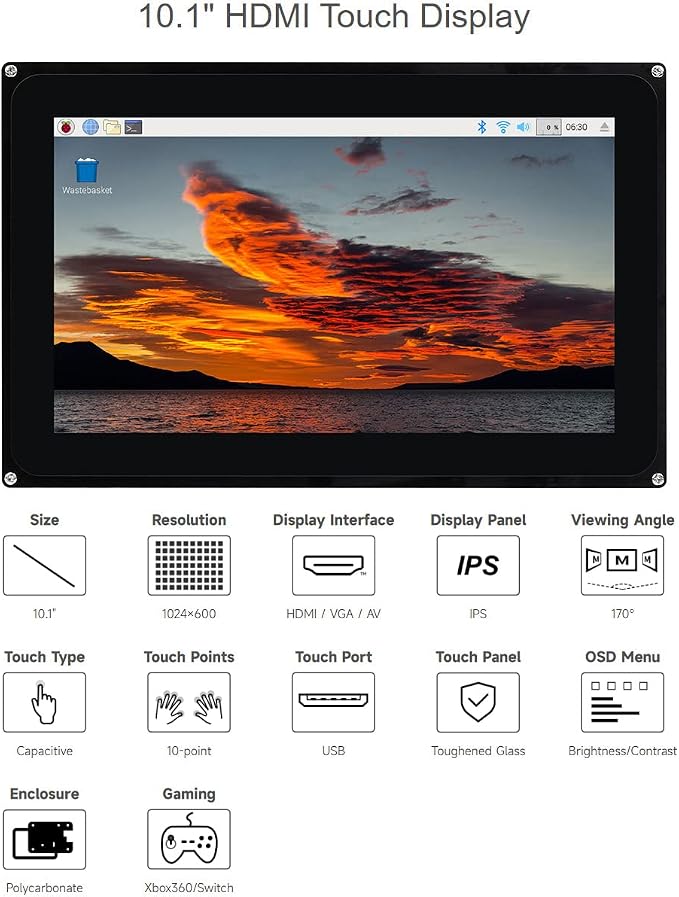This screenshot has width=679, height=897.
Task: Click the Viewing Angle 170° icon
Action: (622, 565)
